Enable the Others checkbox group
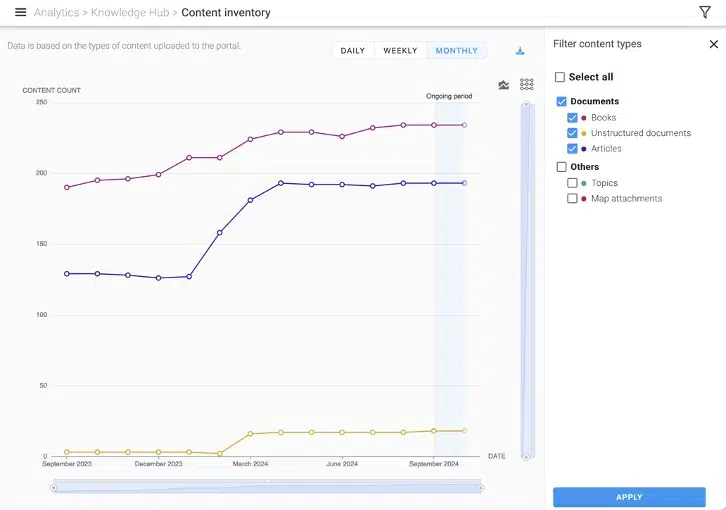Viewport: 726px width, 510px height. (x=561, y=167)
